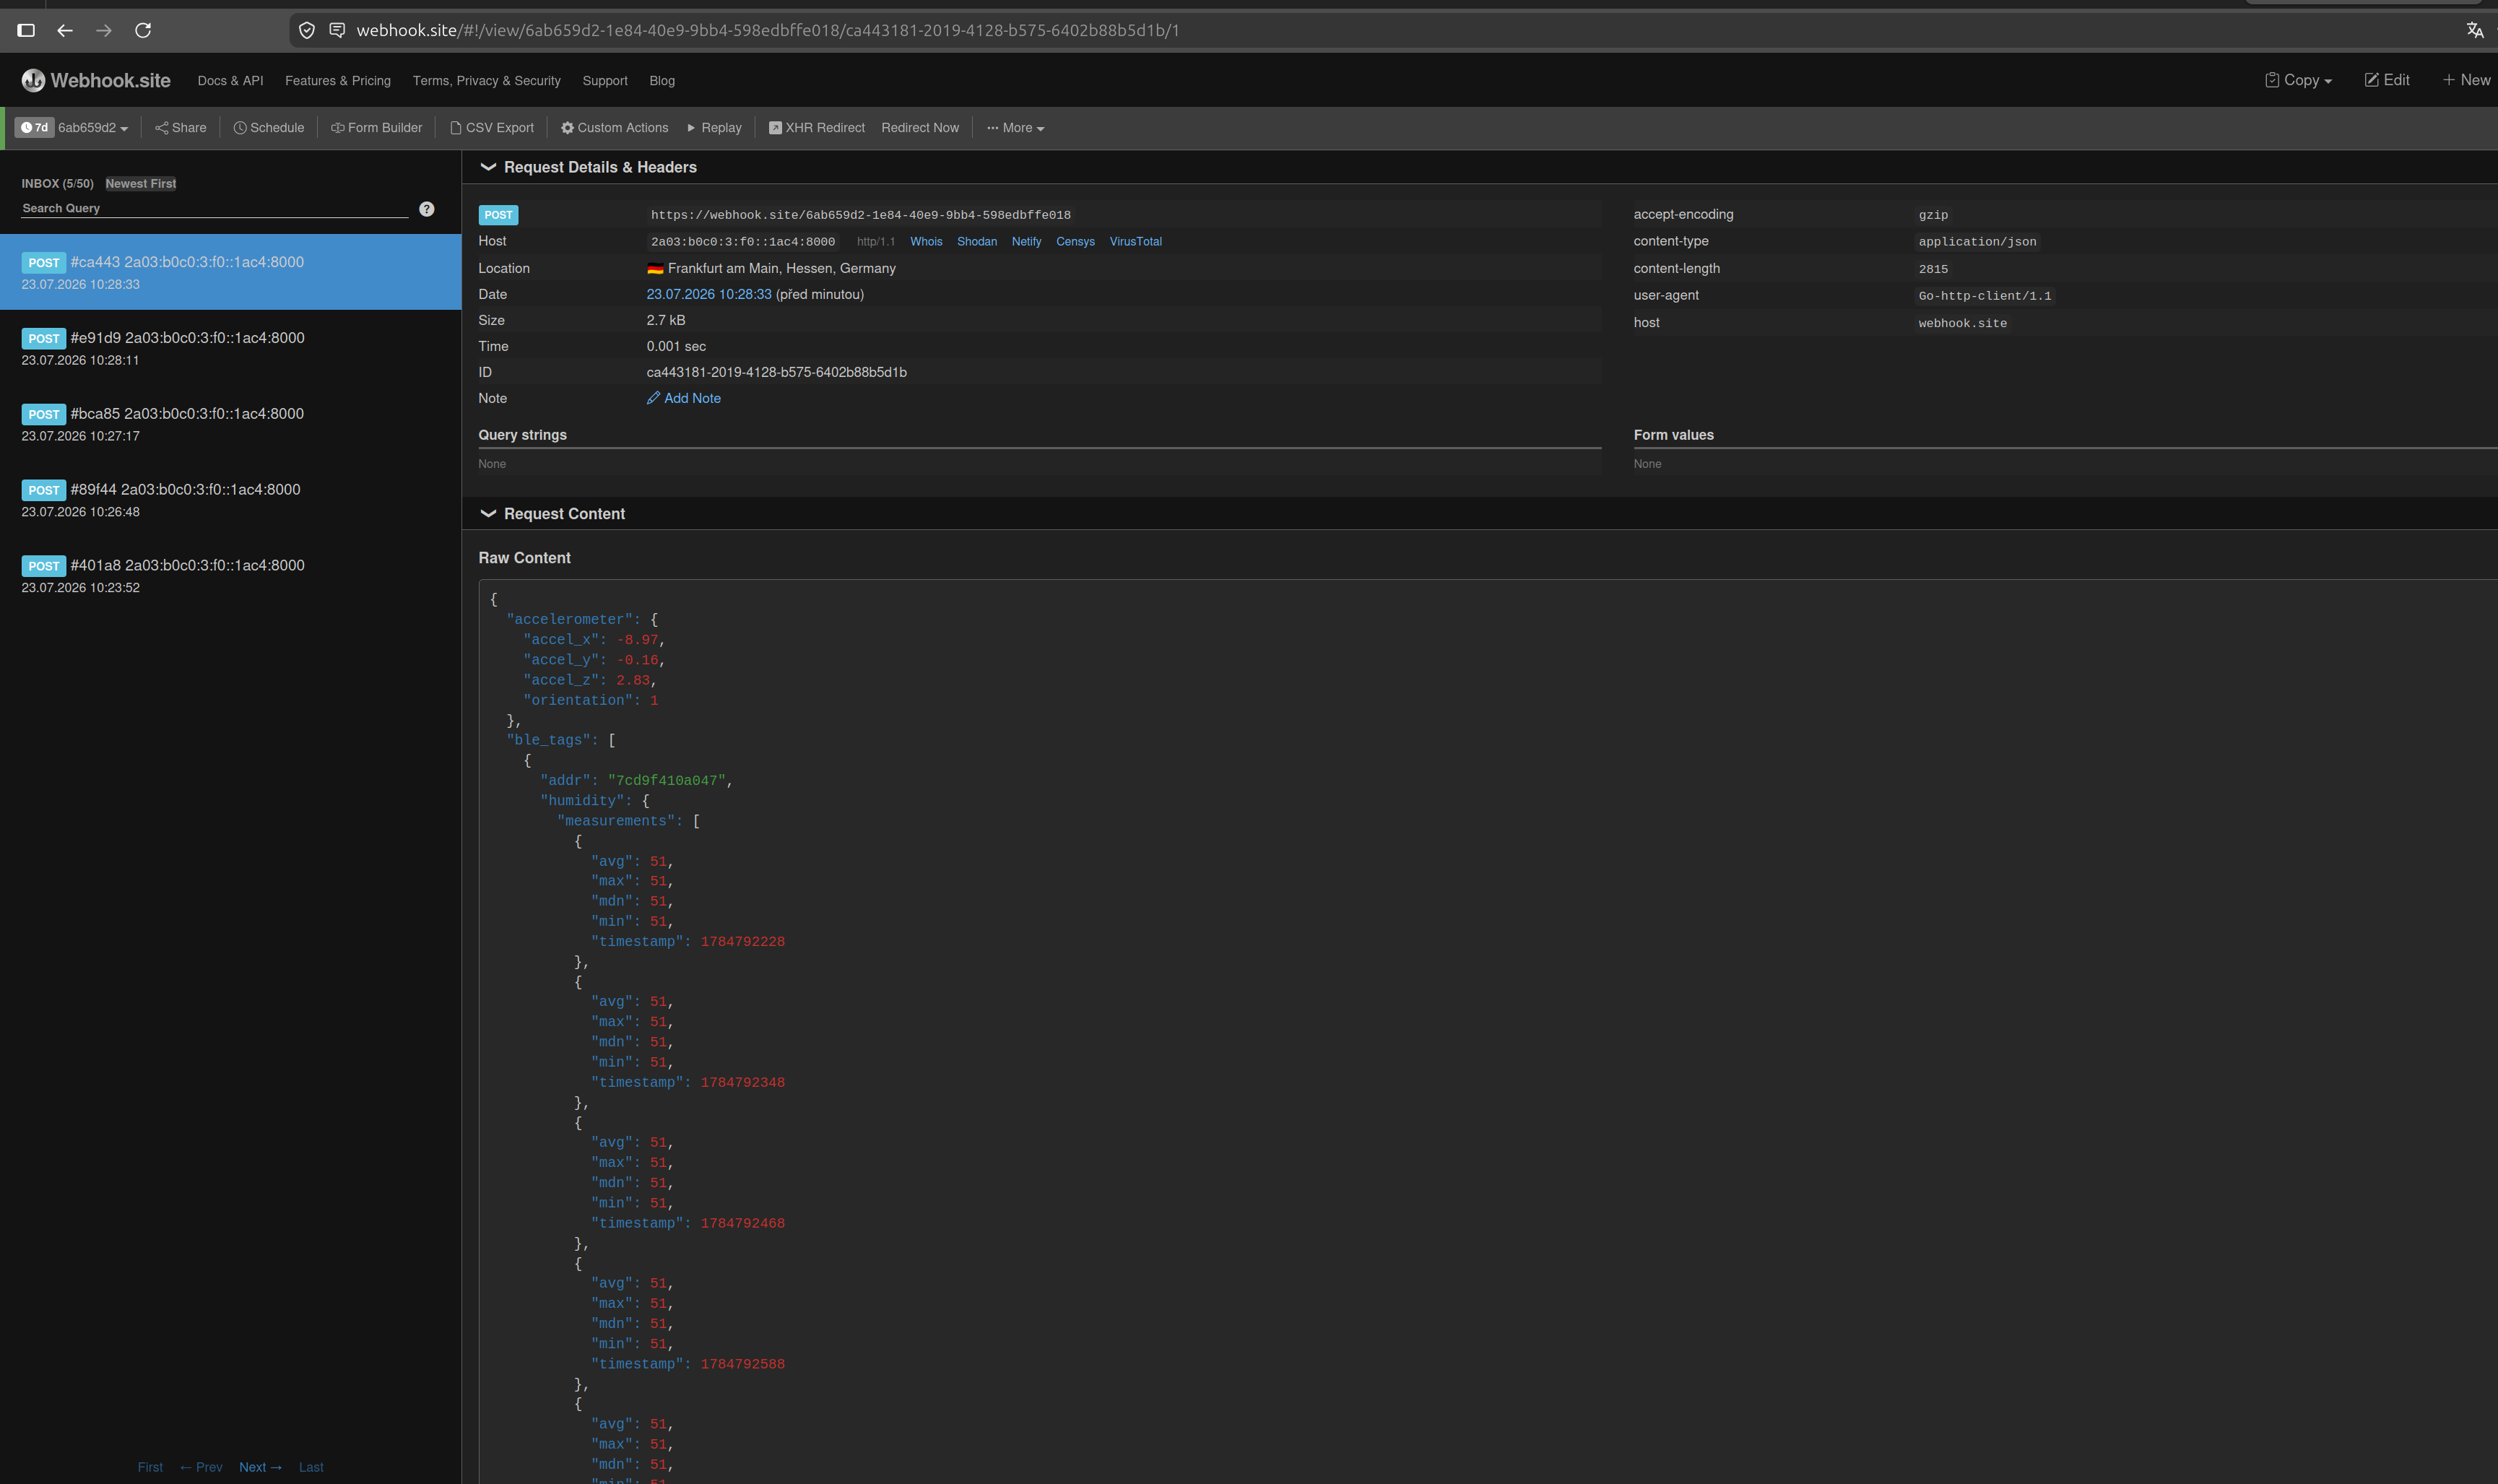This screenshot has width=2498, height=1484.
Task: Click the Webhook.site logo
Action: click(x=96, y=80)
